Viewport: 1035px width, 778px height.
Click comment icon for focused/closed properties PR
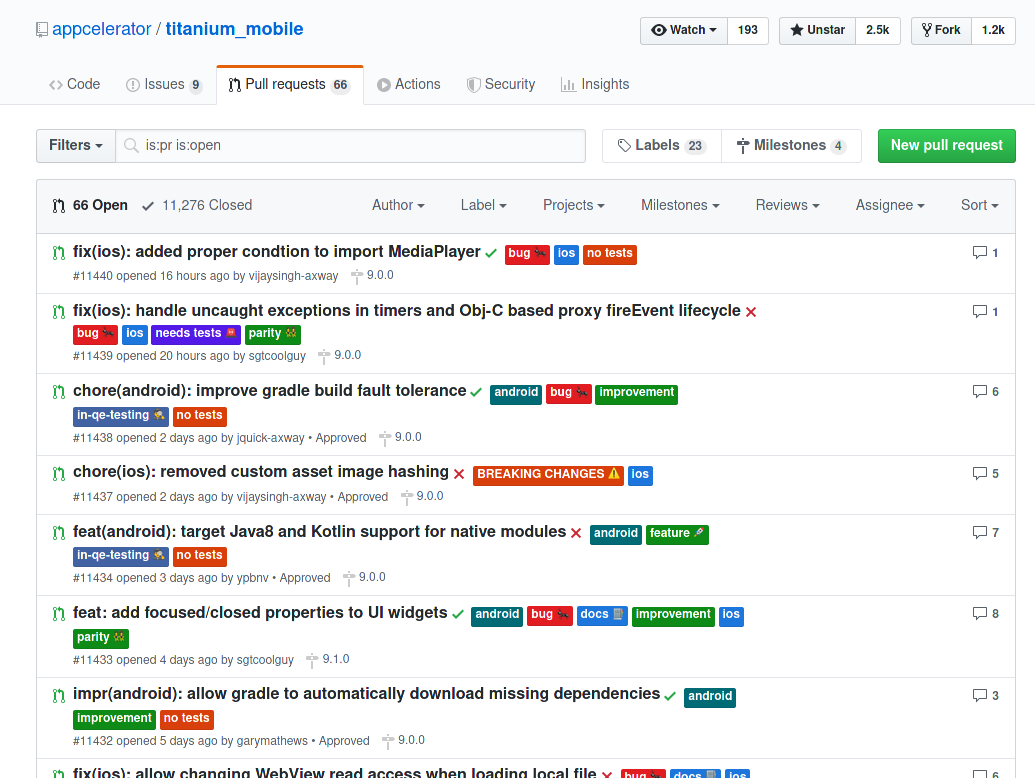coord(980,613)
